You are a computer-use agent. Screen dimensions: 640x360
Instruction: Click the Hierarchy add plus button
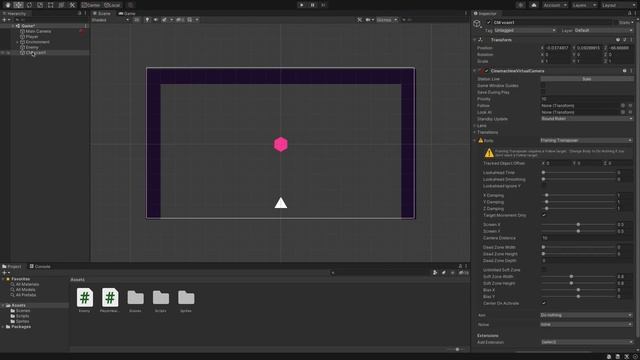pos(5,20)
